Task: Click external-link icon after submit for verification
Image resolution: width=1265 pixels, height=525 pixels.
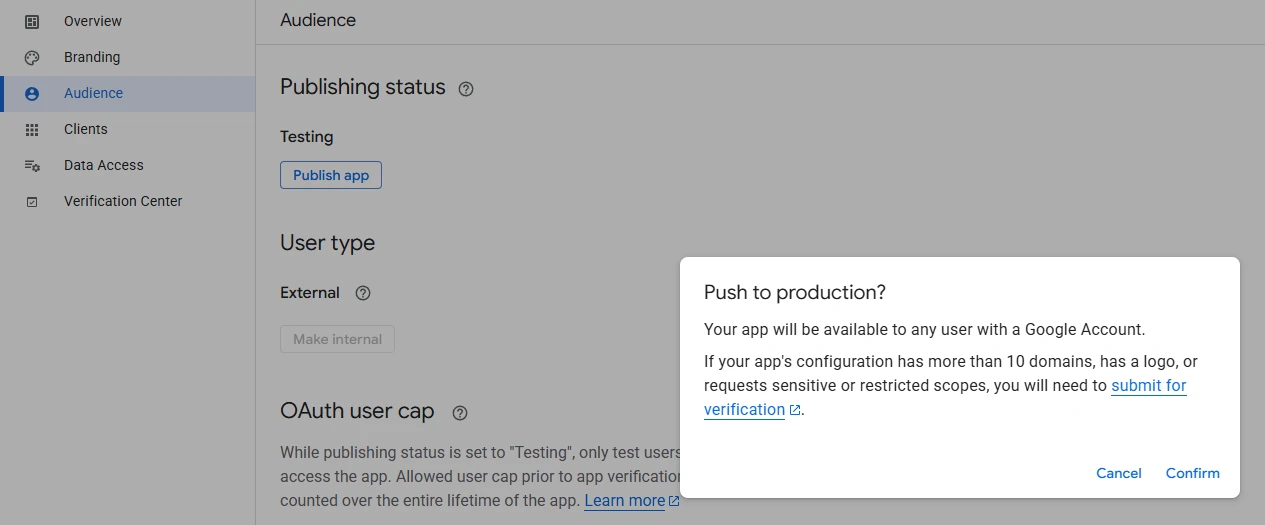Action: [x=795, y=410]
